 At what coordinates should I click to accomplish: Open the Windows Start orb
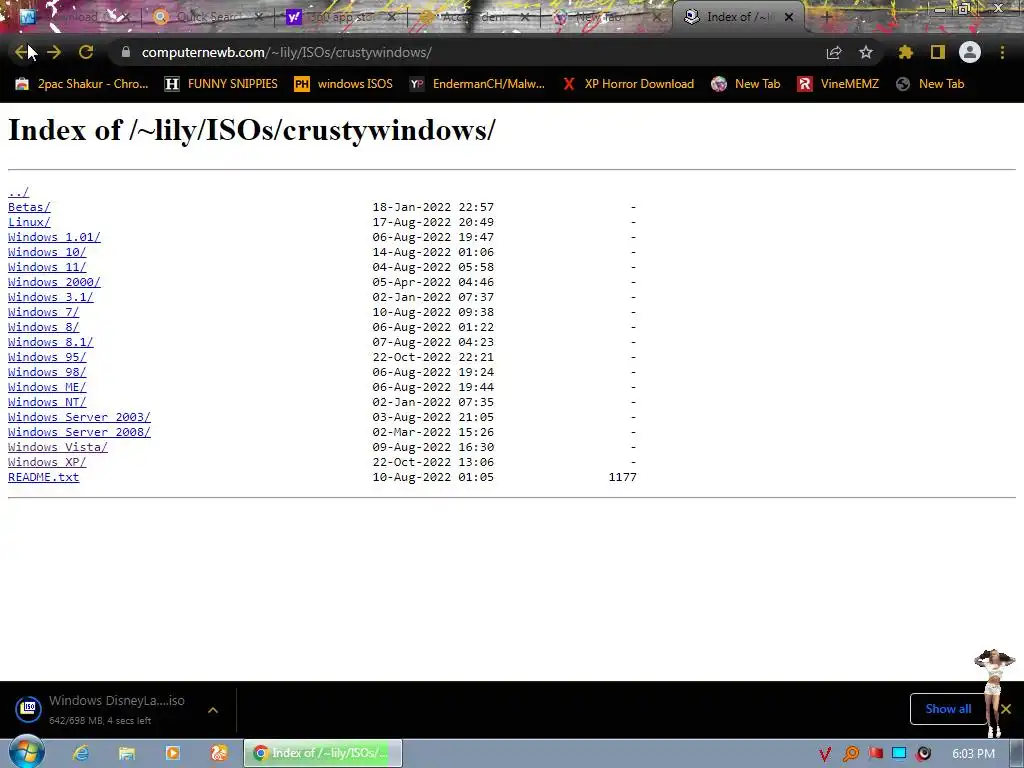(26, 752)
